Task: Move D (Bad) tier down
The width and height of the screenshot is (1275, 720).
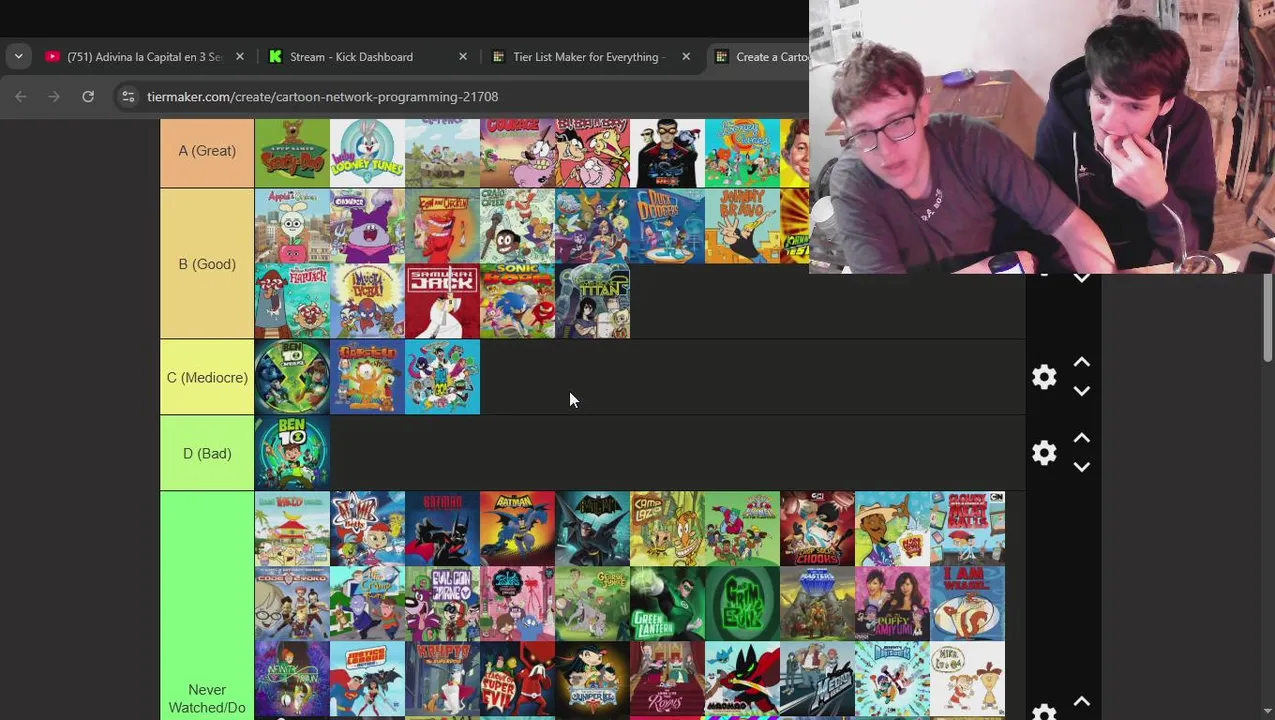Action: coord(1081,467)
